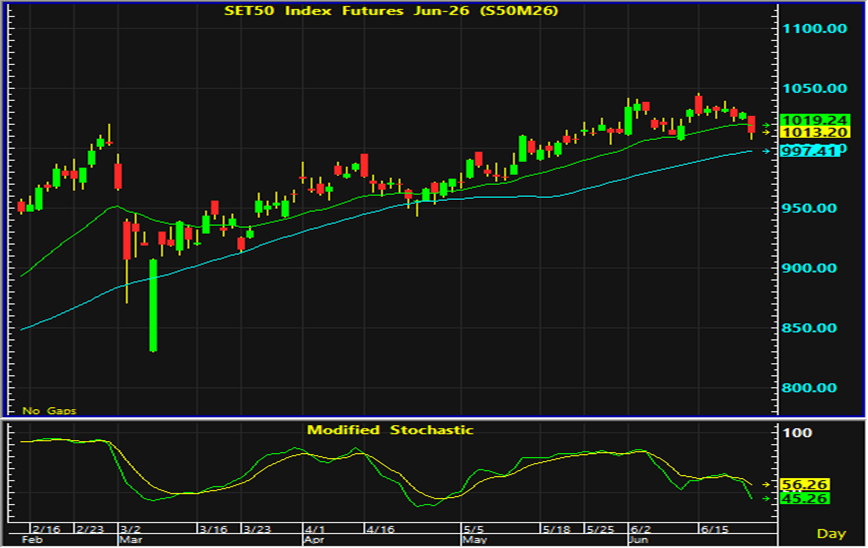Viewport: 868px width, 548px height.
Task: Select the 997.41 cyan price label
Action: pyautogui.click(x=810, y=151)
